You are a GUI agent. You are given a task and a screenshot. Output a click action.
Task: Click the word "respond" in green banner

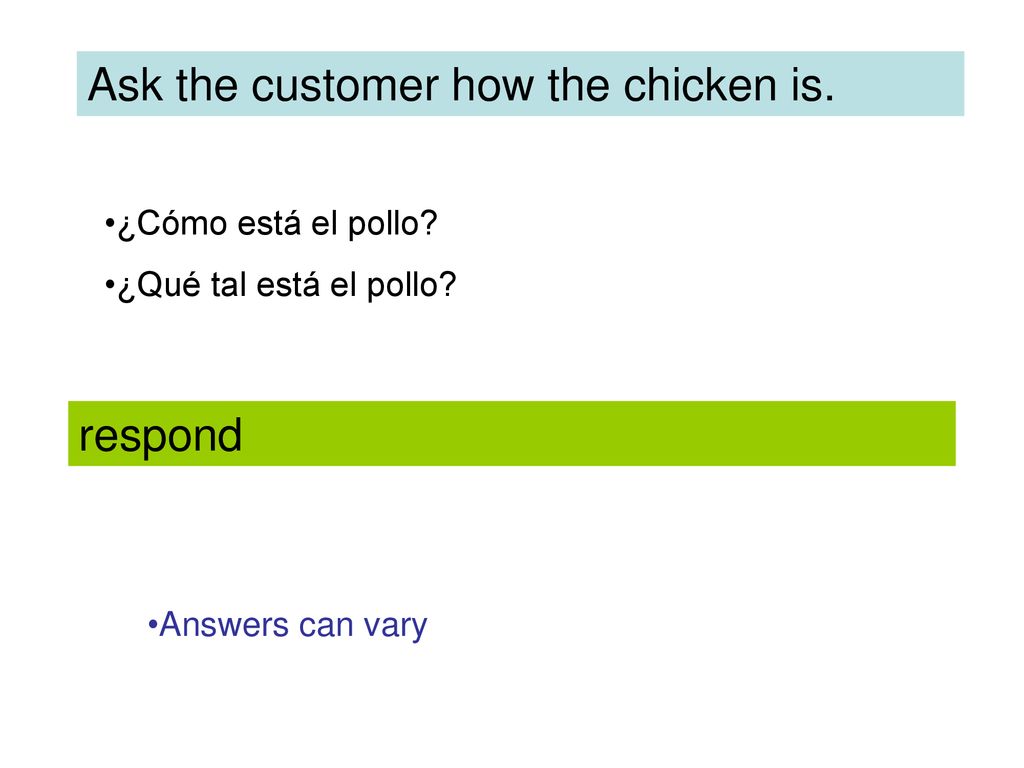pos(161,436)
